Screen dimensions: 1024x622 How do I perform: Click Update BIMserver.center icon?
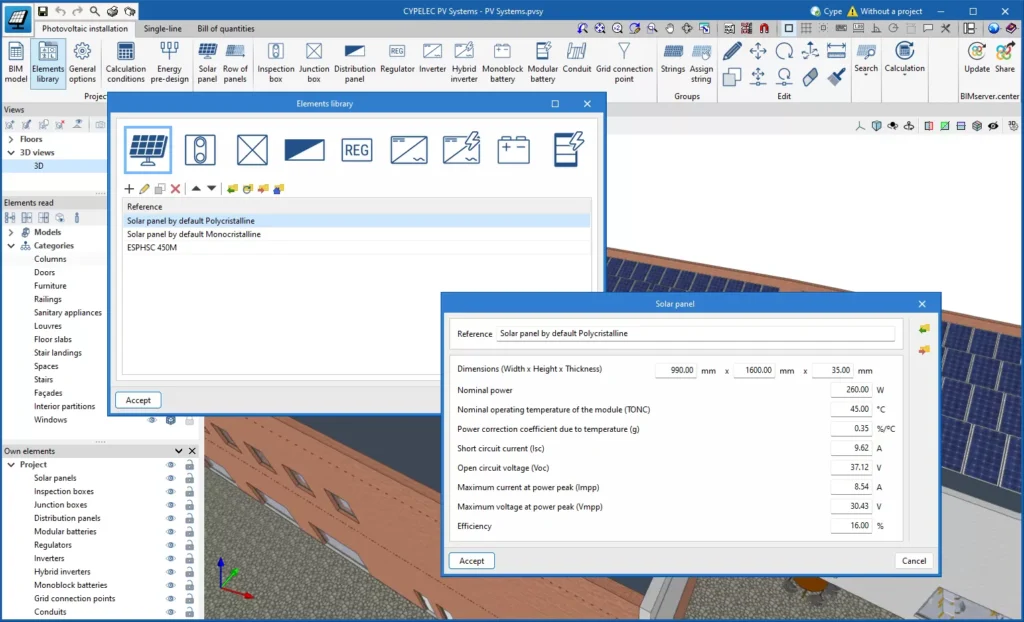click(977, 57)
